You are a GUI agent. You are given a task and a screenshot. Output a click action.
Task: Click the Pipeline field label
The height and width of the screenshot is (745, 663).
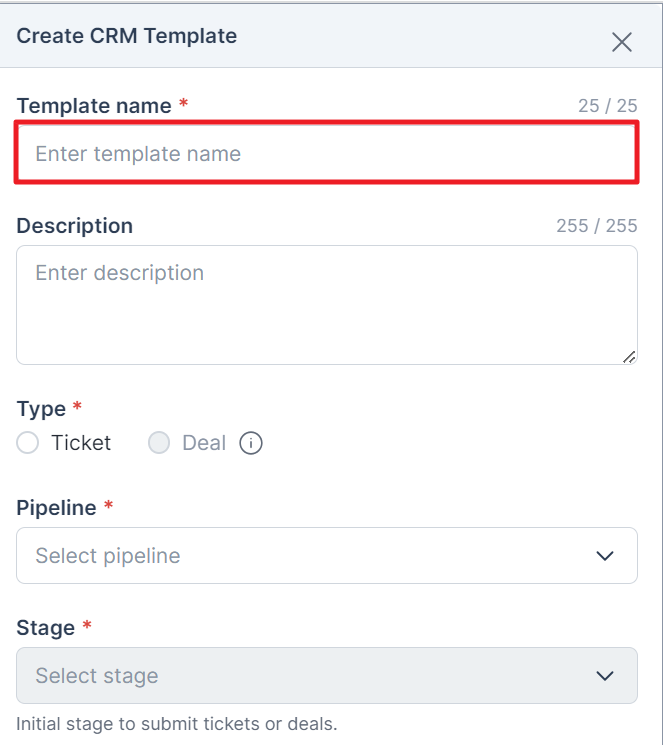pyautogui.click(x=57, y=508)
